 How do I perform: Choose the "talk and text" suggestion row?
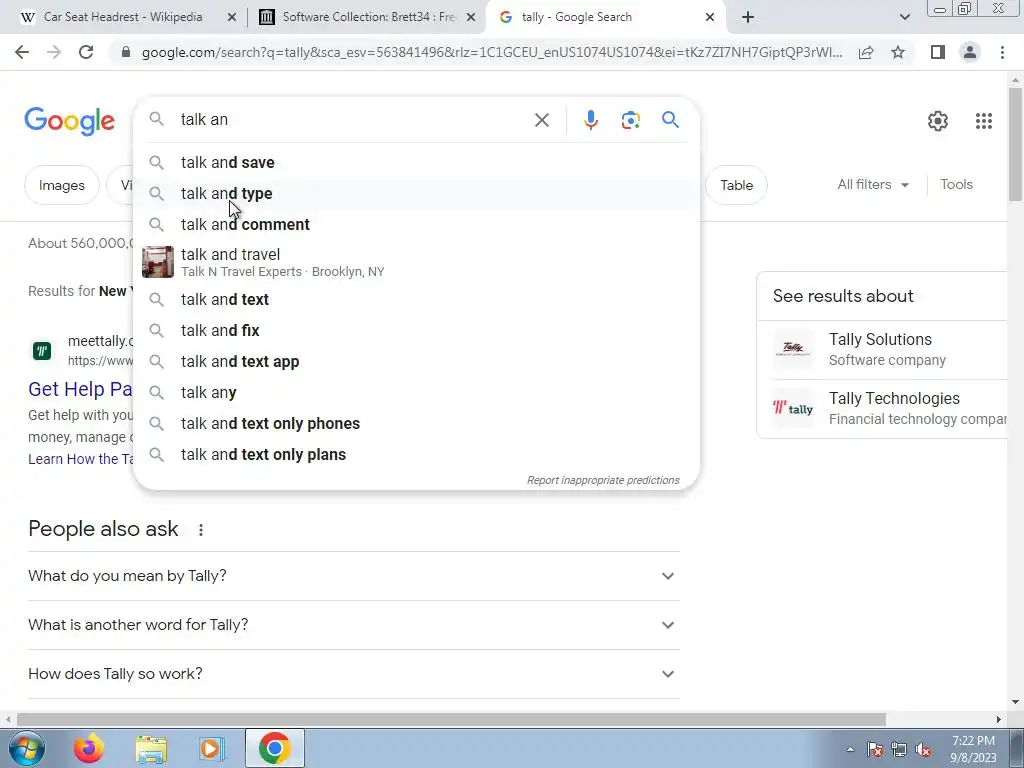click(x=416, y=300)
